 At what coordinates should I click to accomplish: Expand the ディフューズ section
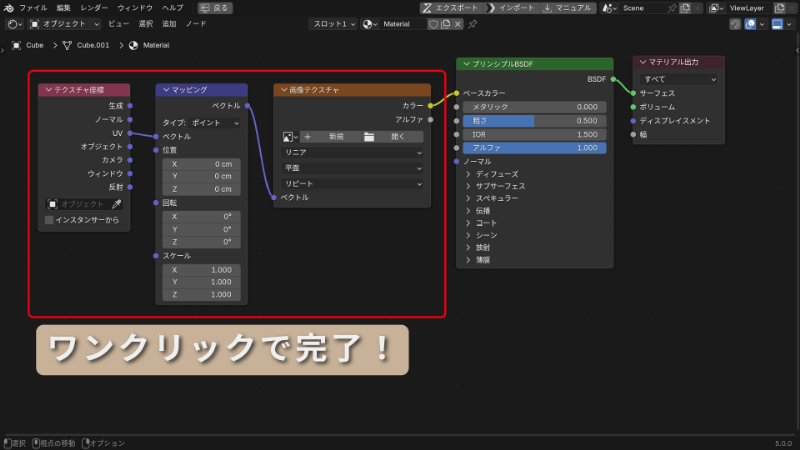point(468,174)
